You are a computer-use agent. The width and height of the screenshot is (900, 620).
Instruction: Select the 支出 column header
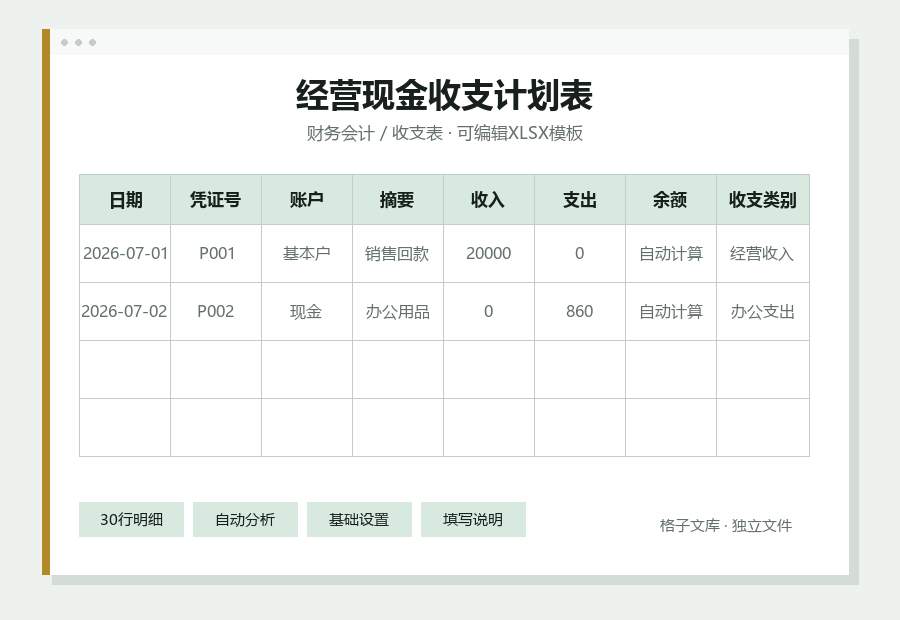(580, 200)
